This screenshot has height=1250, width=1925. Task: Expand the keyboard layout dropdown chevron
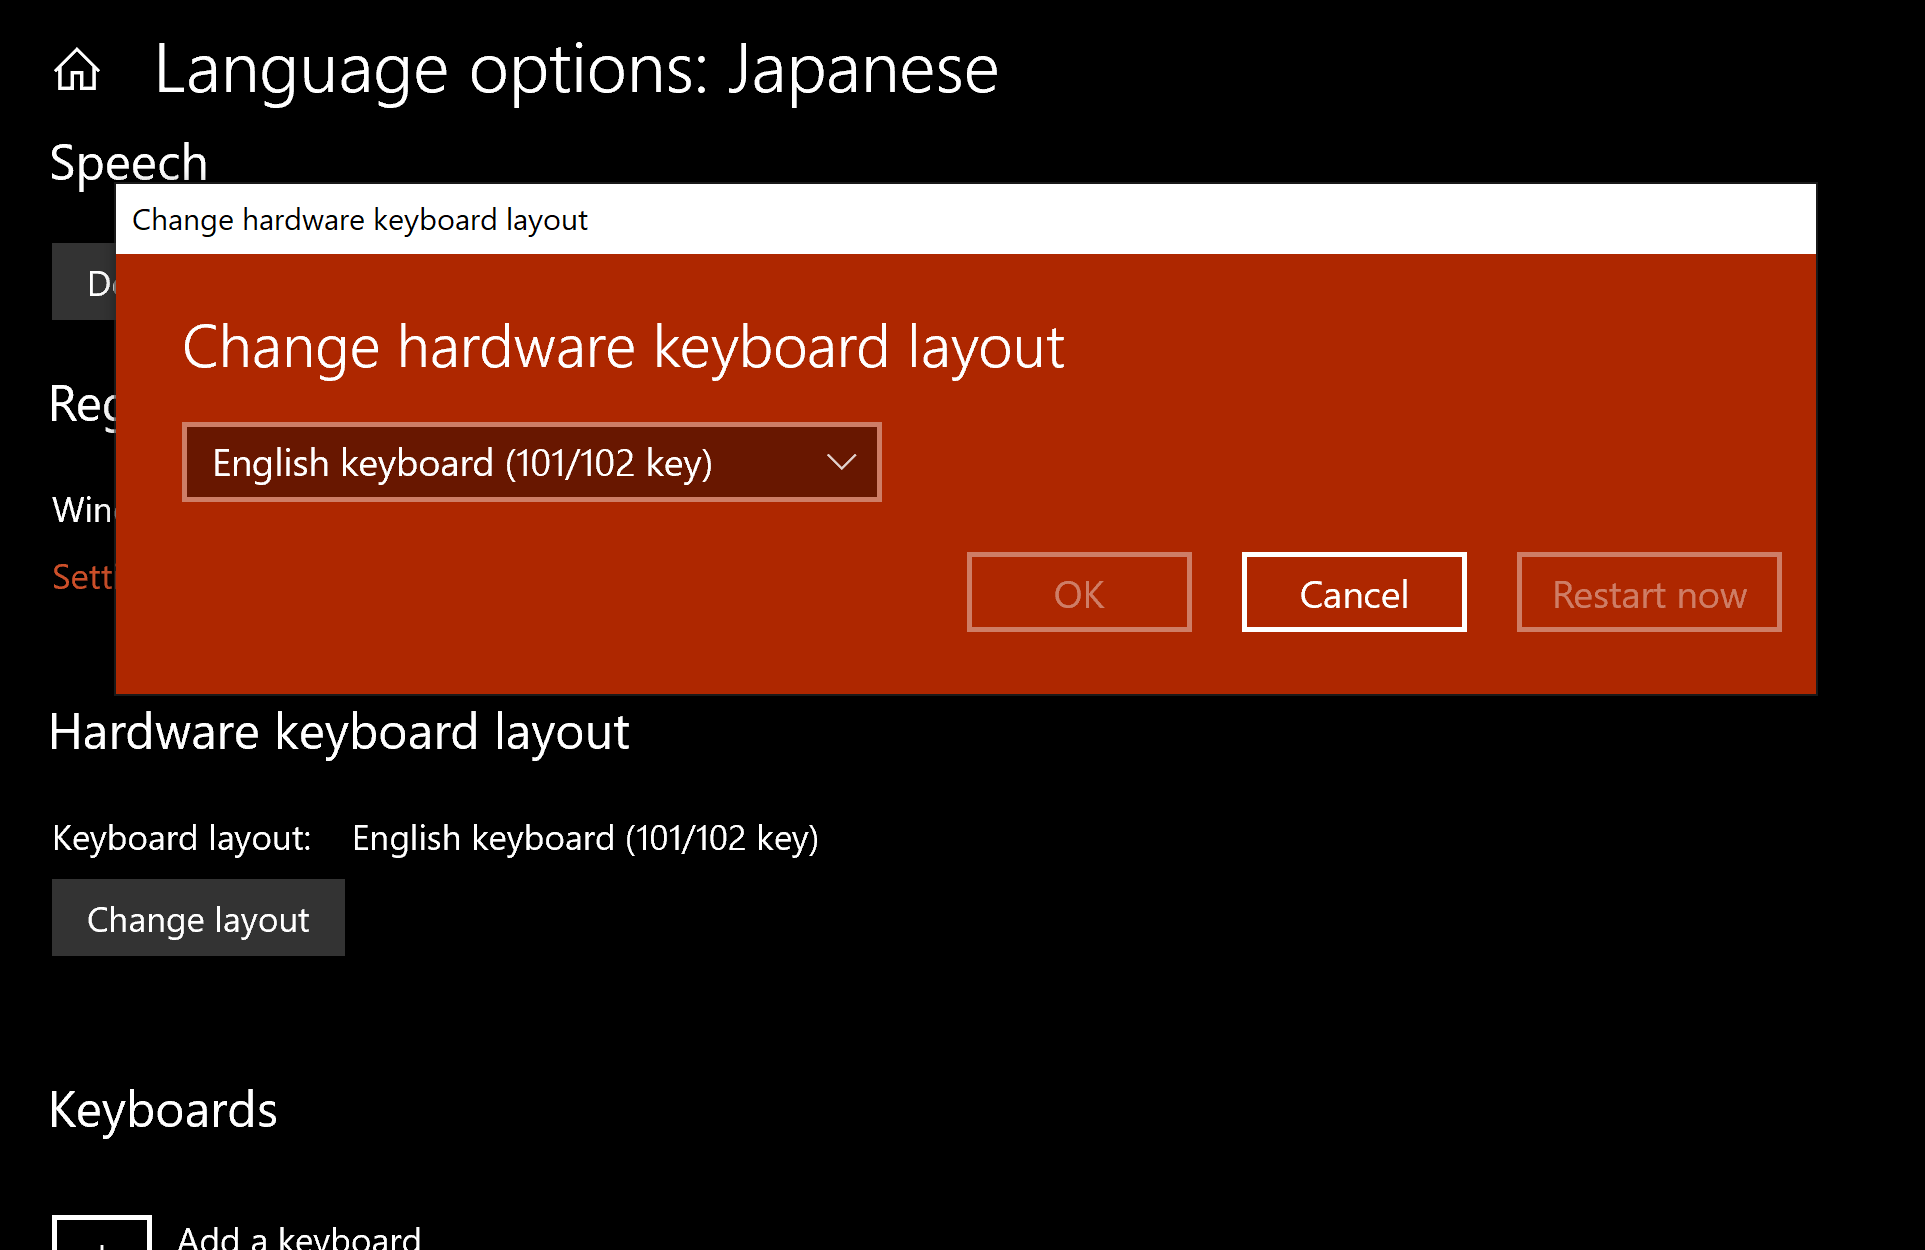click(841, 462)
